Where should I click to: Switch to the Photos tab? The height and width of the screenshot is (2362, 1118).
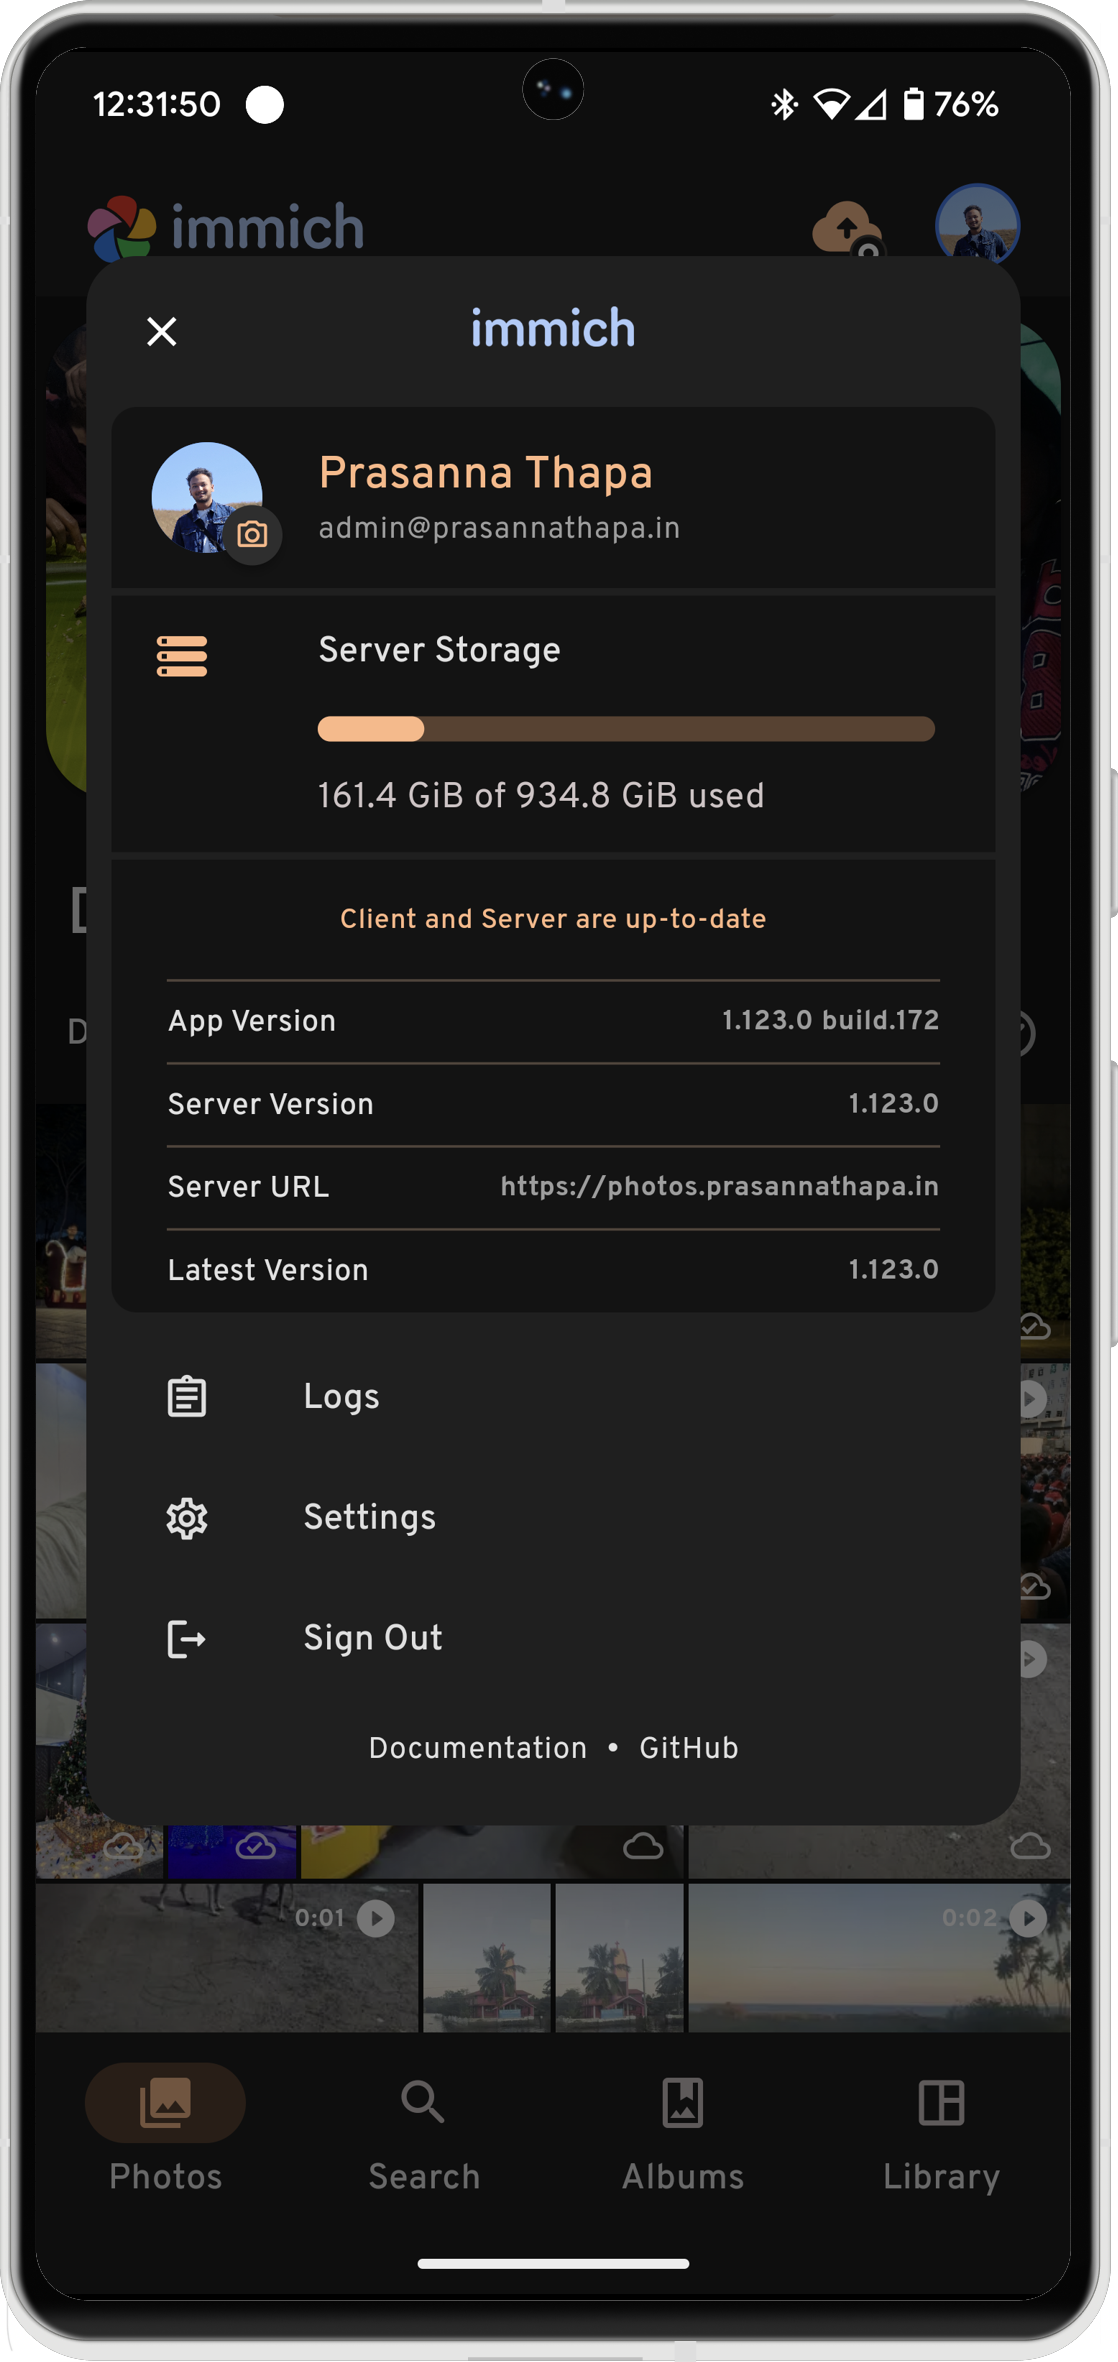pyautogui.click(x=166, y=2130)
